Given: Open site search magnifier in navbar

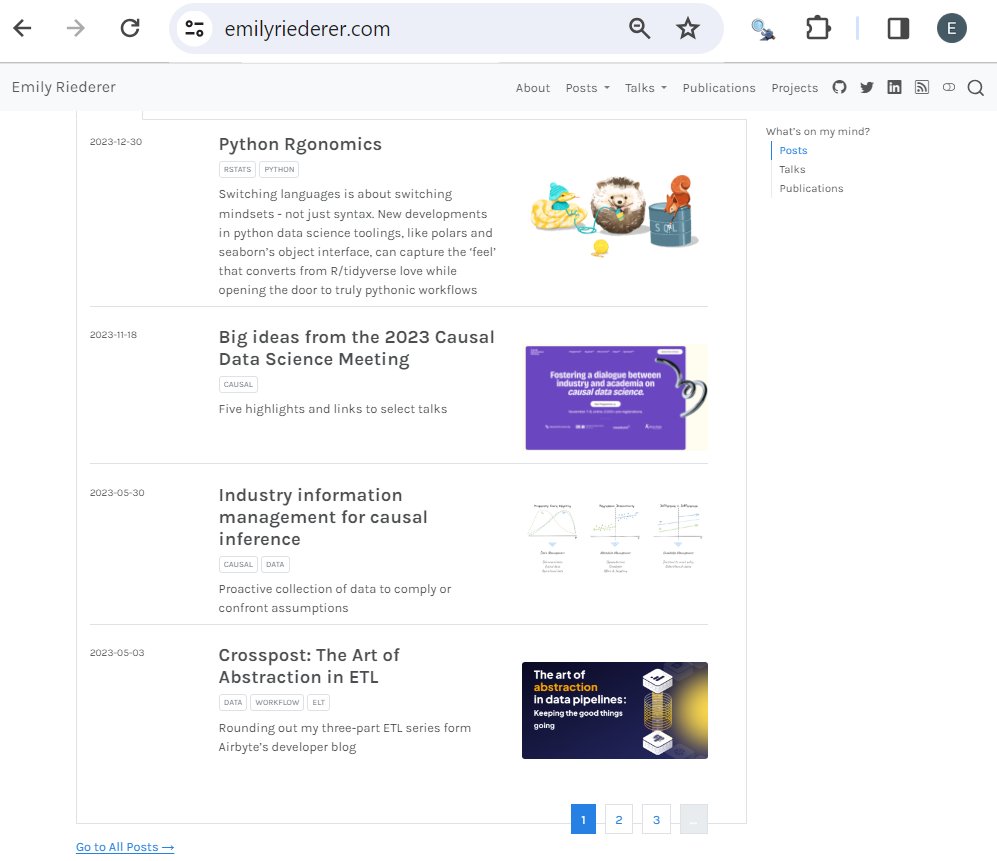Looking at the screenshot, I should pyautogui.click(x=975, y=88).
